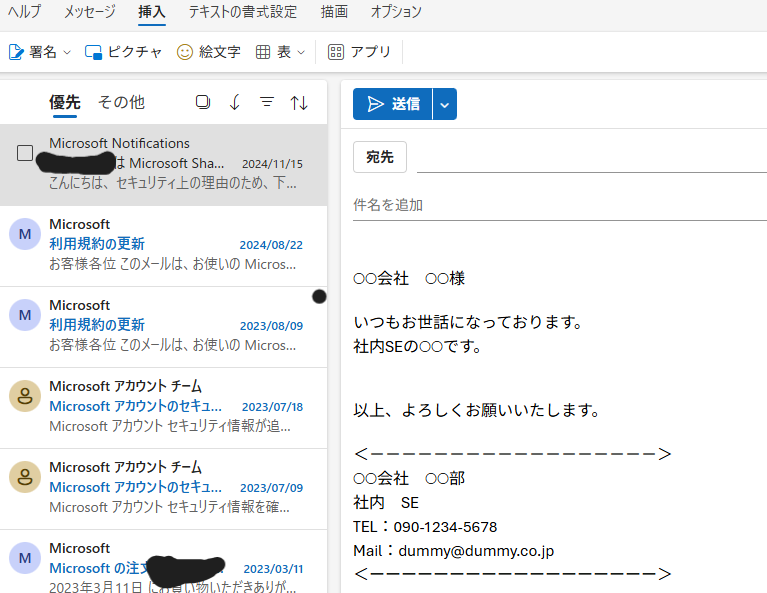Screen dimensions: 767x593
Task: Open the 2024/08/22 利用規約の更新 email
Action: coord(163,245)
